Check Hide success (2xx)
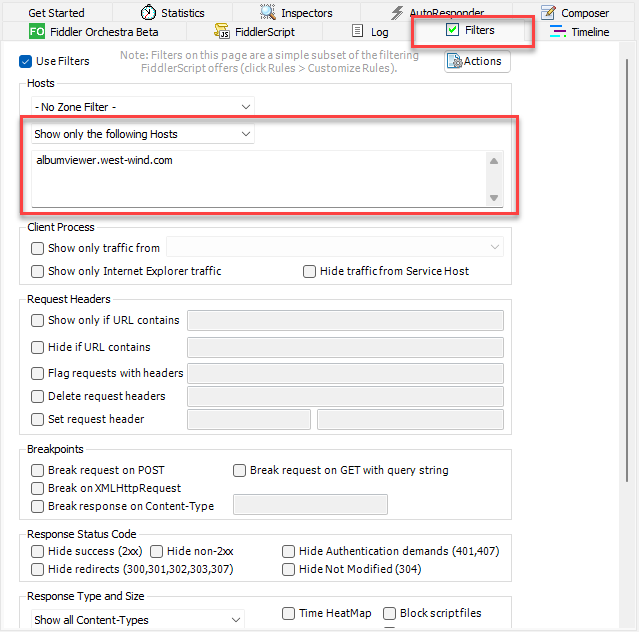 (x=37, y=551)
